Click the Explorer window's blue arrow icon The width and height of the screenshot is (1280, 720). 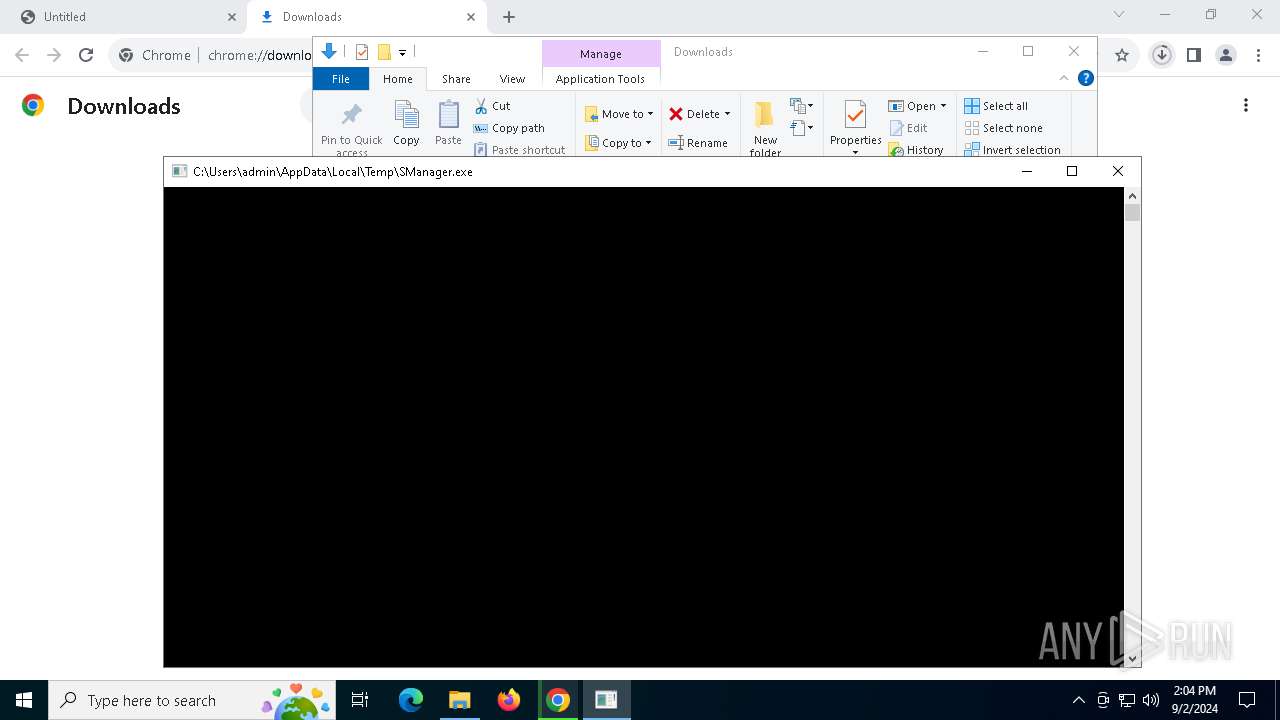tap(329, 52)
